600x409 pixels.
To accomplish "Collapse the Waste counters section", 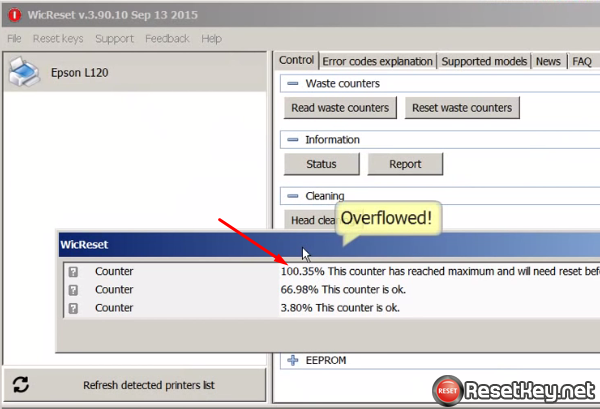I will pos(293,83).
